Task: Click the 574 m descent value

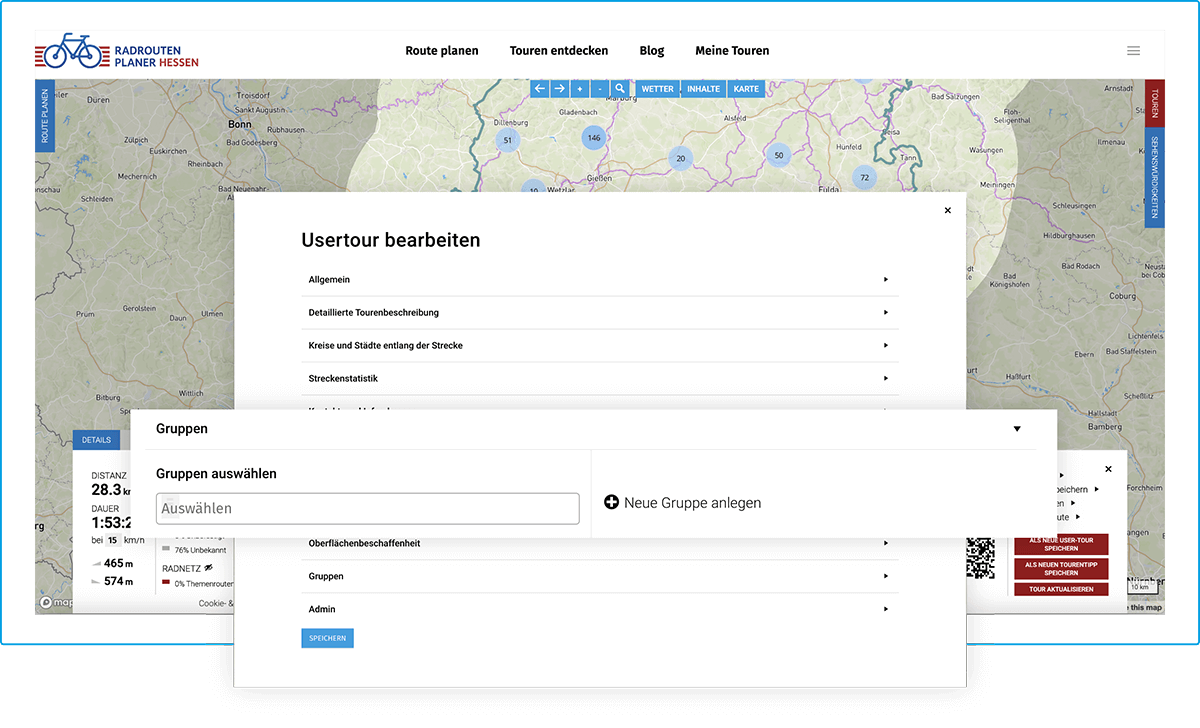Action: (x=118, y=581)
